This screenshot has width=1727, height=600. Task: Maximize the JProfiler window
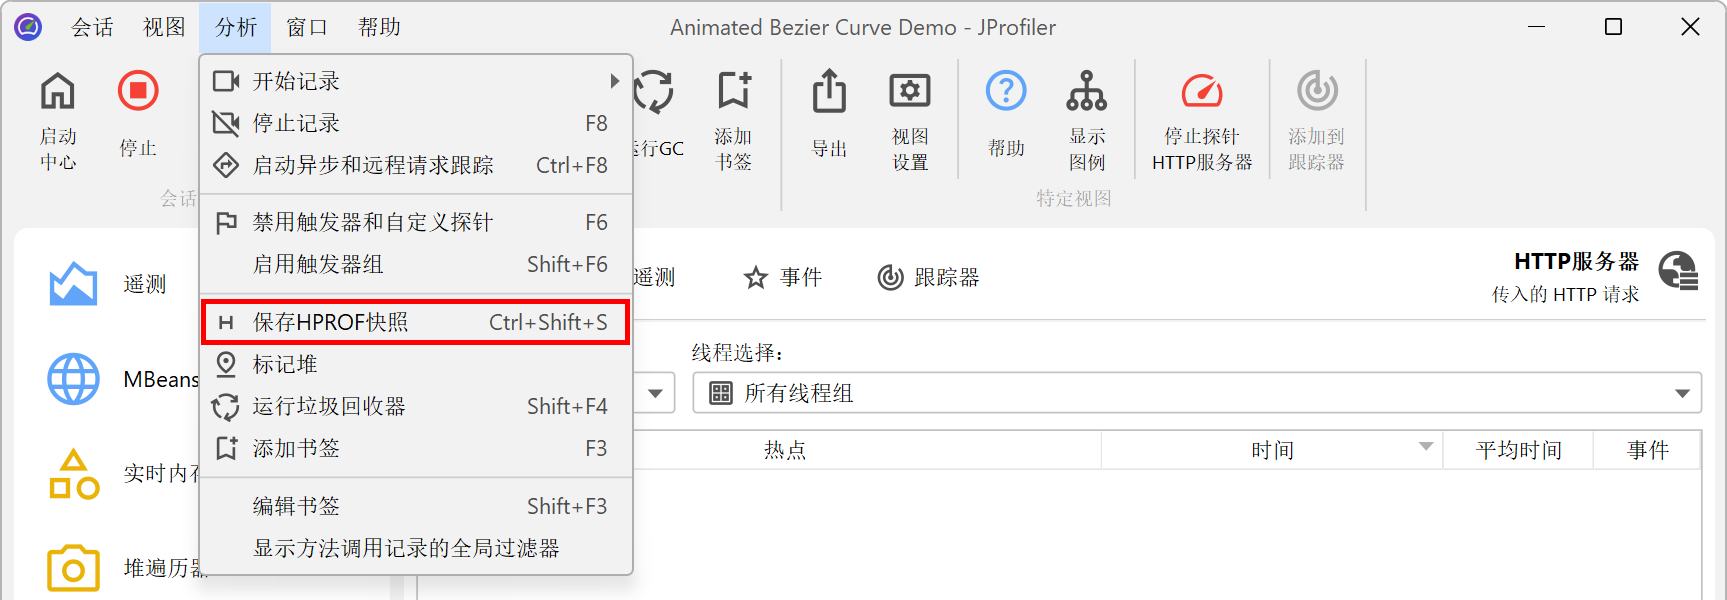[x=1613, y=27]
